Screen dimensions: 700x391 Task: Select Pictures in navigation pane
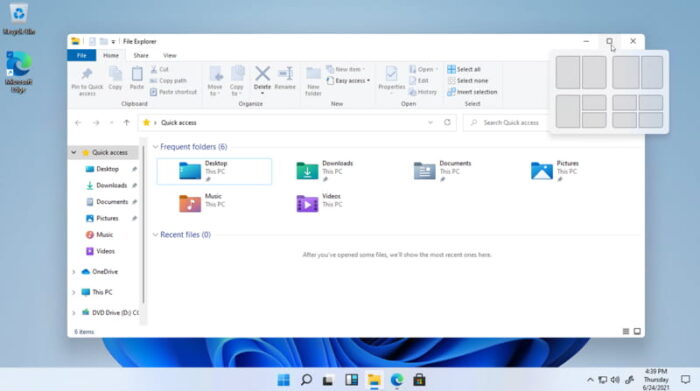click(x=107, y=218)
